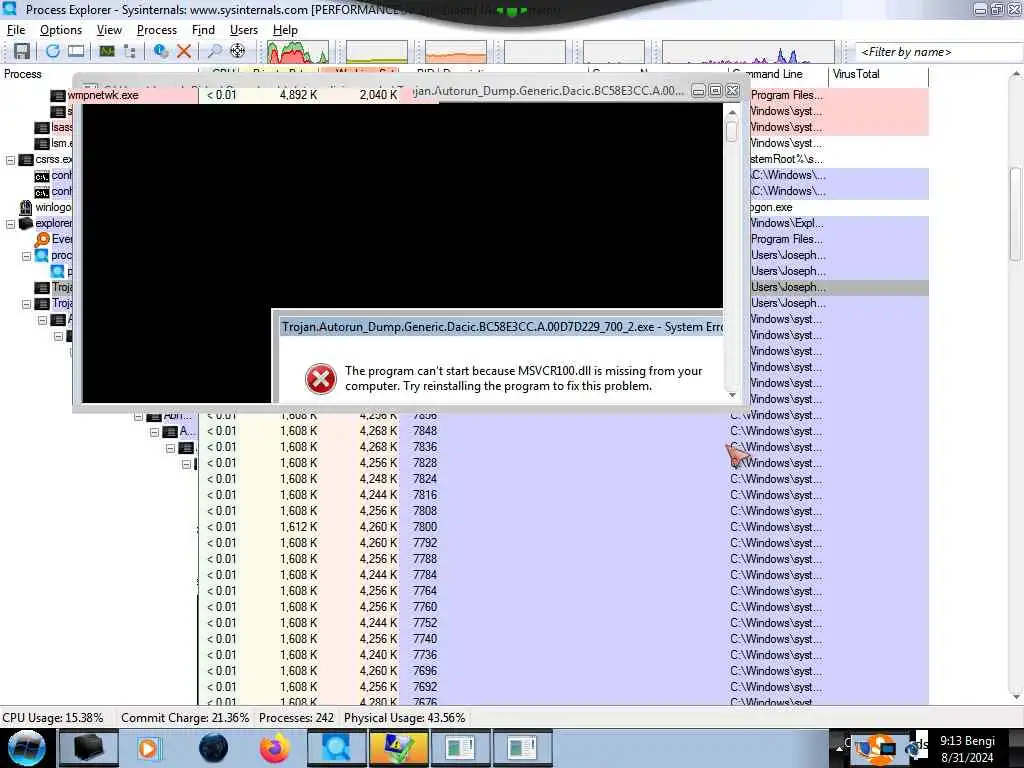The width and height of the screenshot is (1024, 768).
Task: Toggle the lower pane toolbar icon
Action: (x=76, y=51)
